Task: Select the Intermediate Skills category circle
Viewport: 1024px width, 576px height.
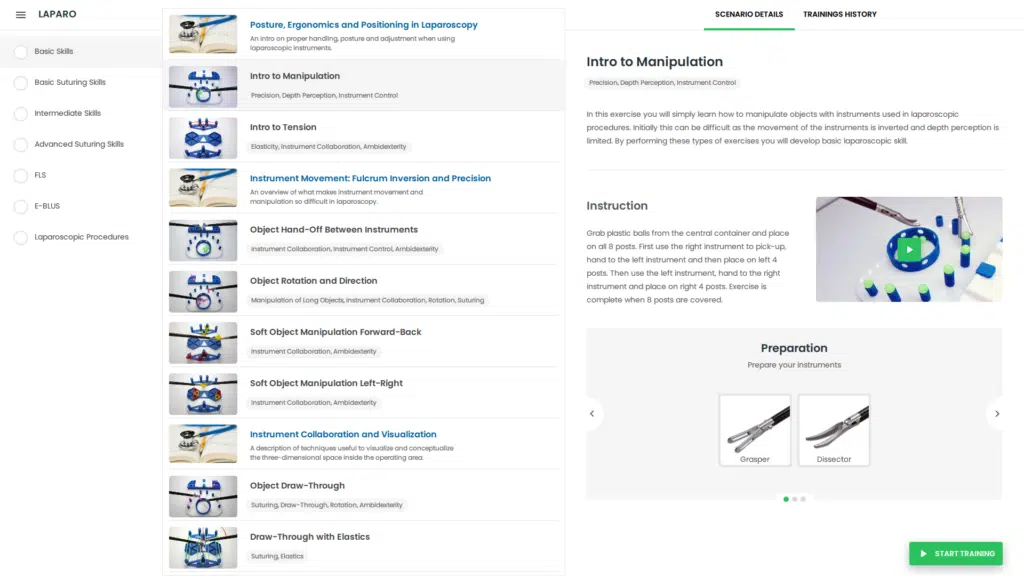Action: (x=21, y=114)
